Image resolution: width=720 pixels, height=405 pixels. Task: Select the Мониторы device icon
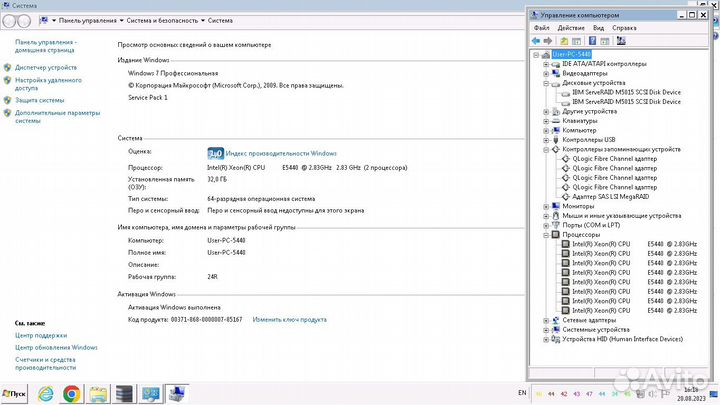[x=556, y=206]
